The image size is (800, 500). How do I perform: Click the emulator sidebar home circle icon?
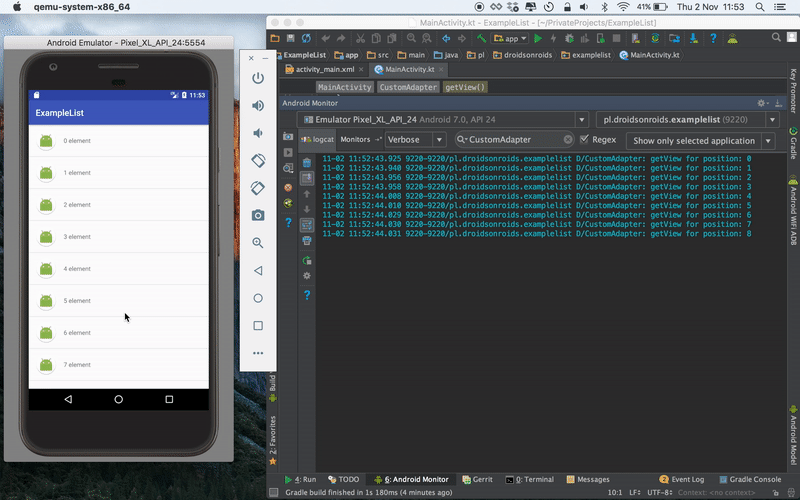pyautogui.click(x=258, y=298)
